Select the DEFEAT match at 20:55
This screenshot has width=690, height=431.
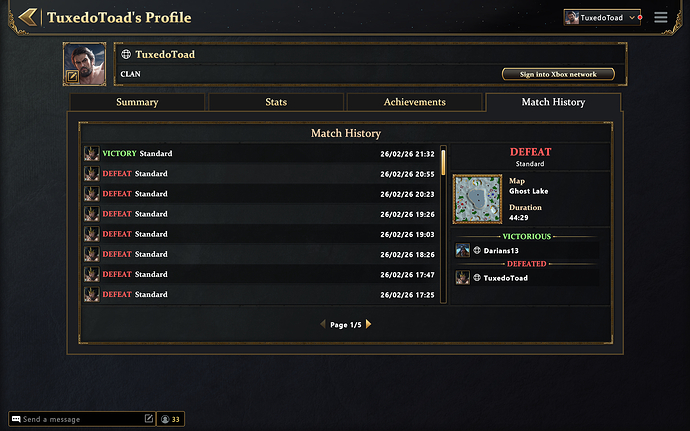[x=260, y=174]
